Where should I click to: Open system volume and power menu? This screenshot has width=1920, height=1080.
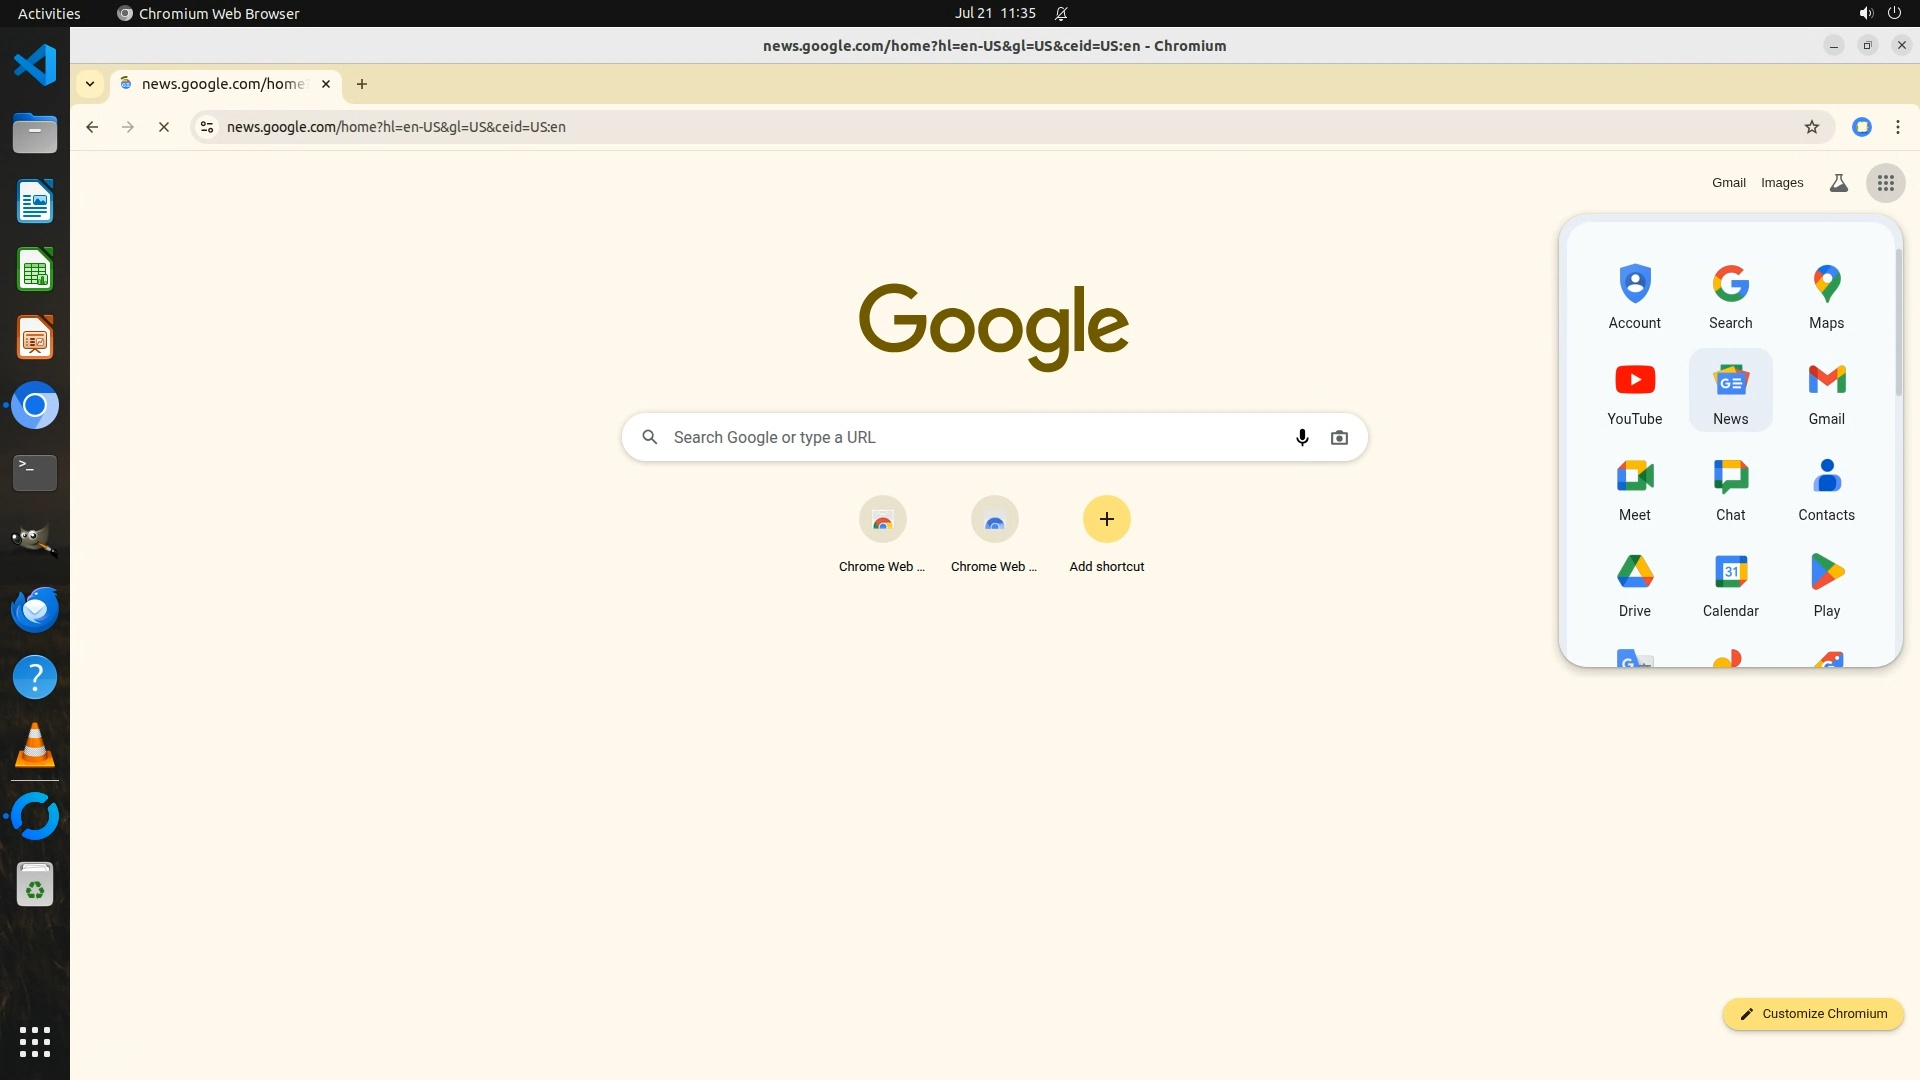coord(1879,13)
